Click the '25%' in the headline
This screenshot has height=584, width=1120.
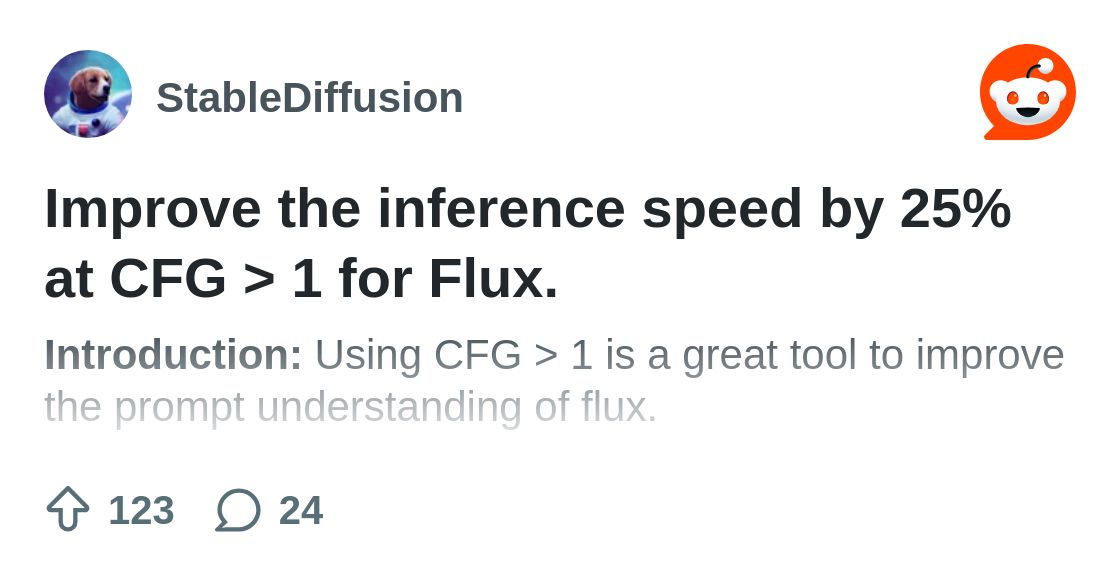click(956, 209)
